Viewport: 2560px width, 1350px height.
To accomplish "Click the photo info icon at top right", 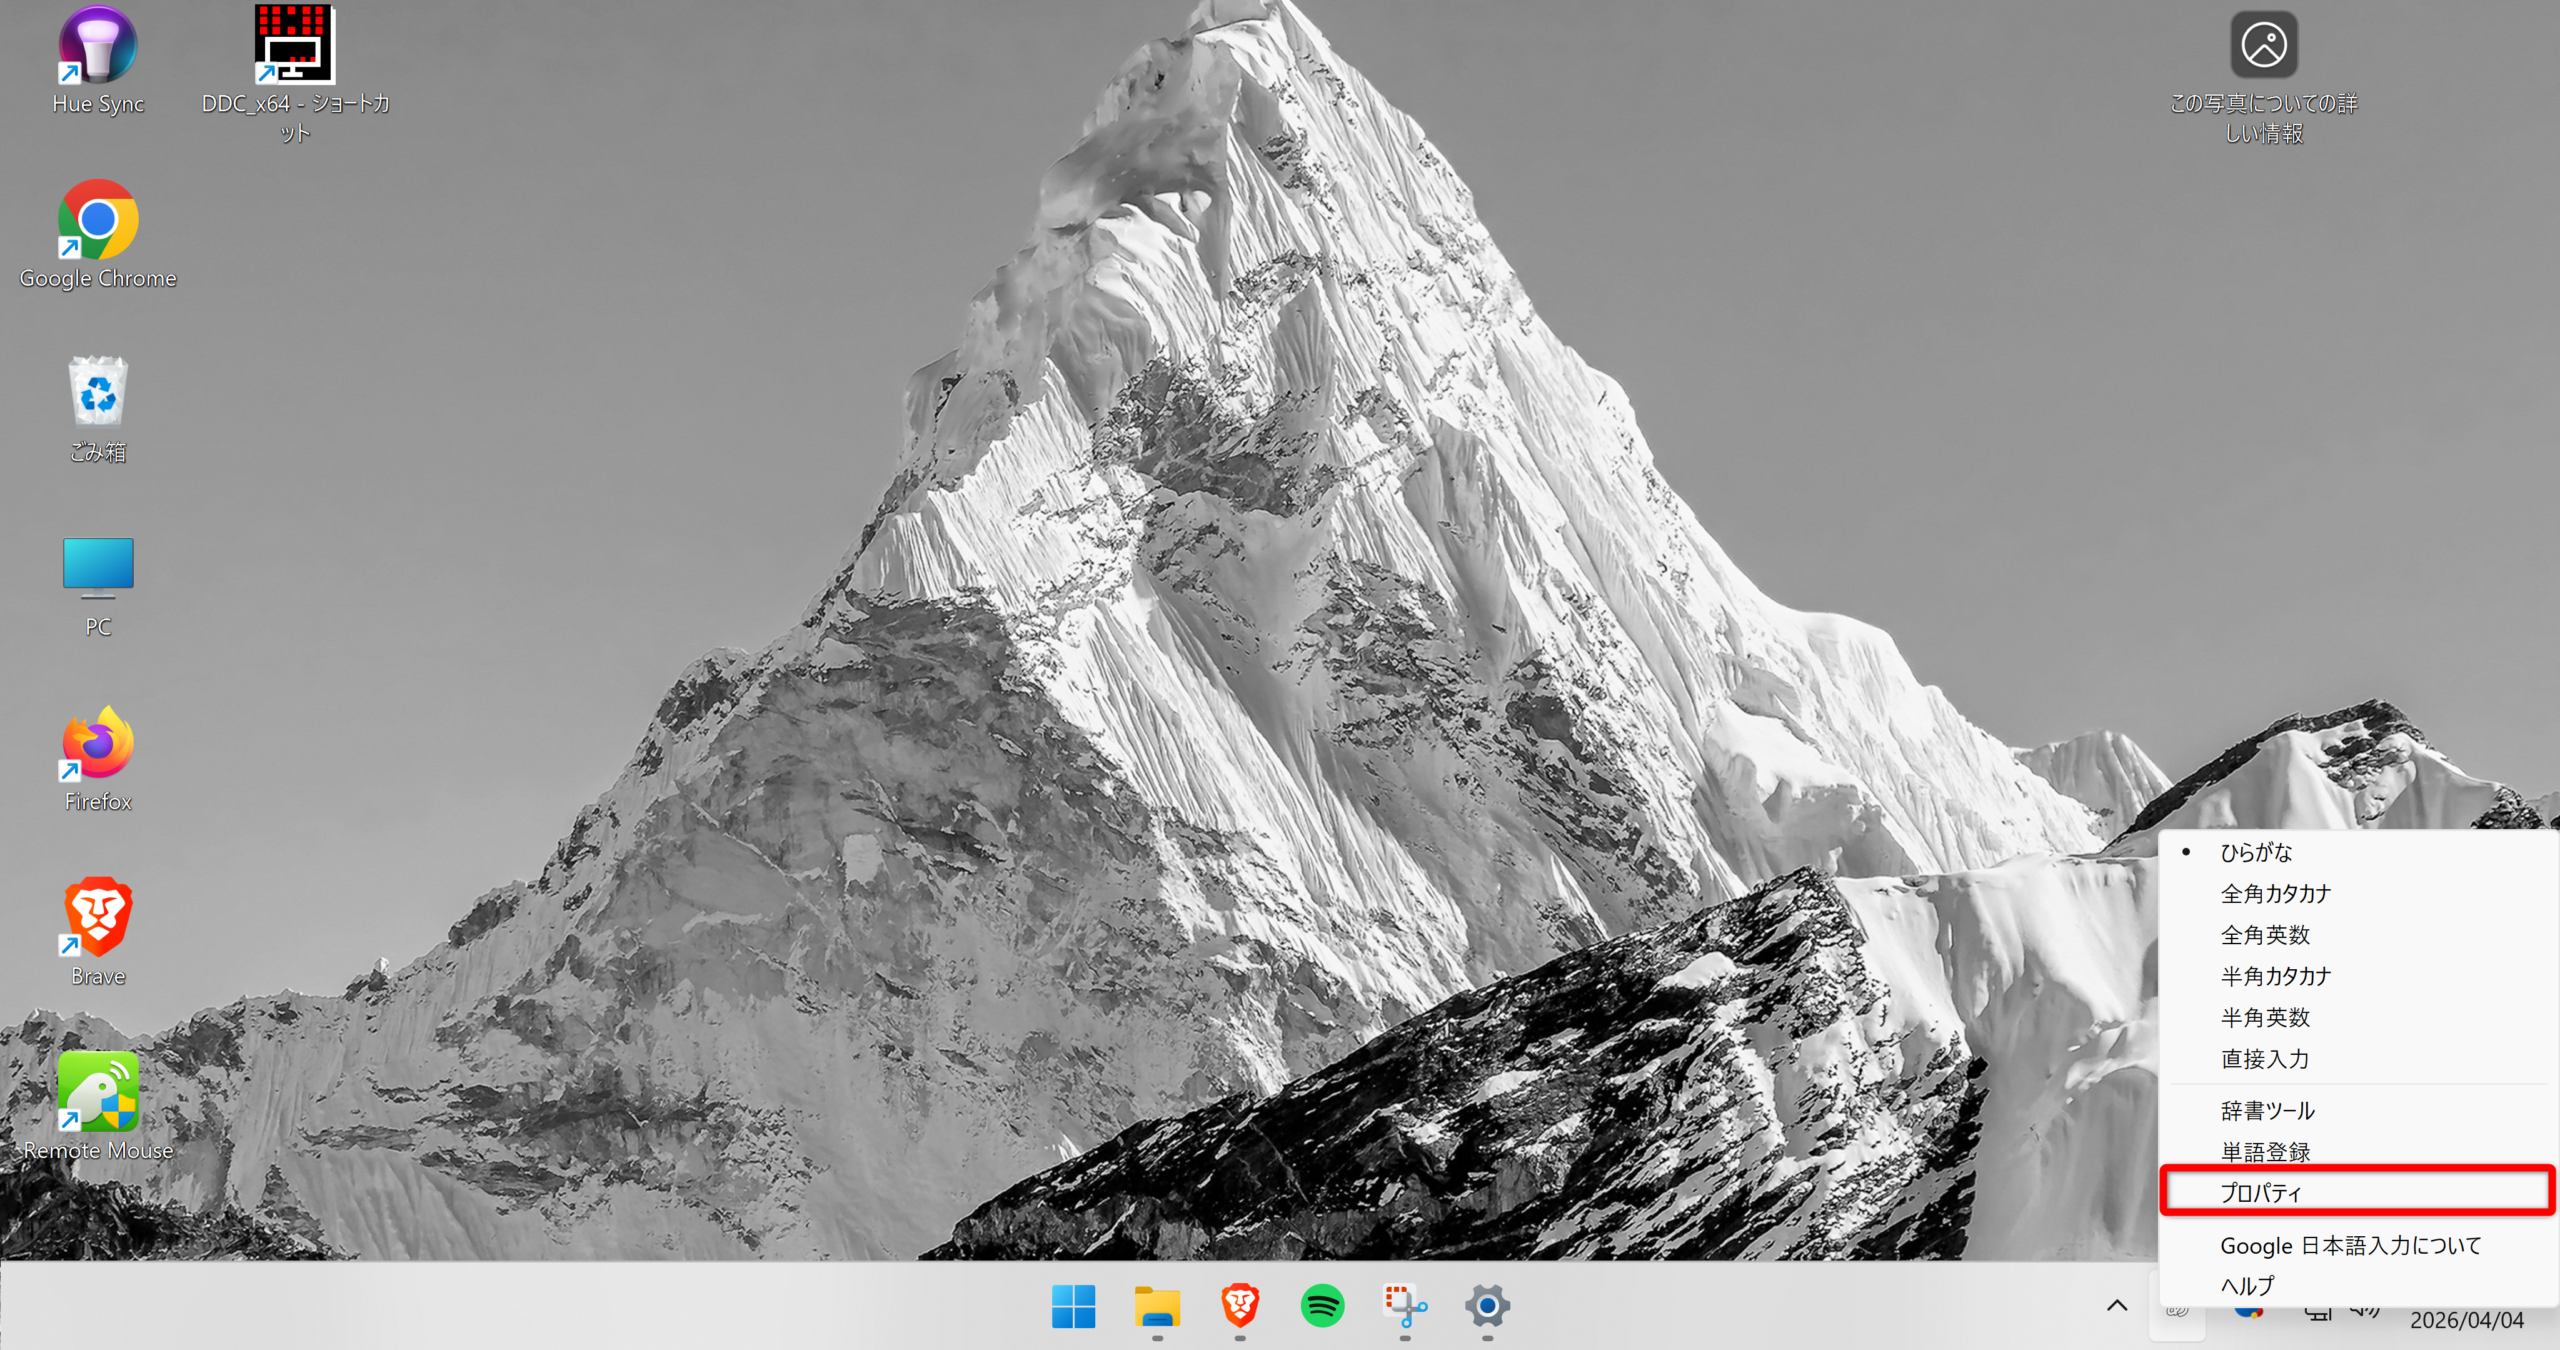I will 2263,46.
